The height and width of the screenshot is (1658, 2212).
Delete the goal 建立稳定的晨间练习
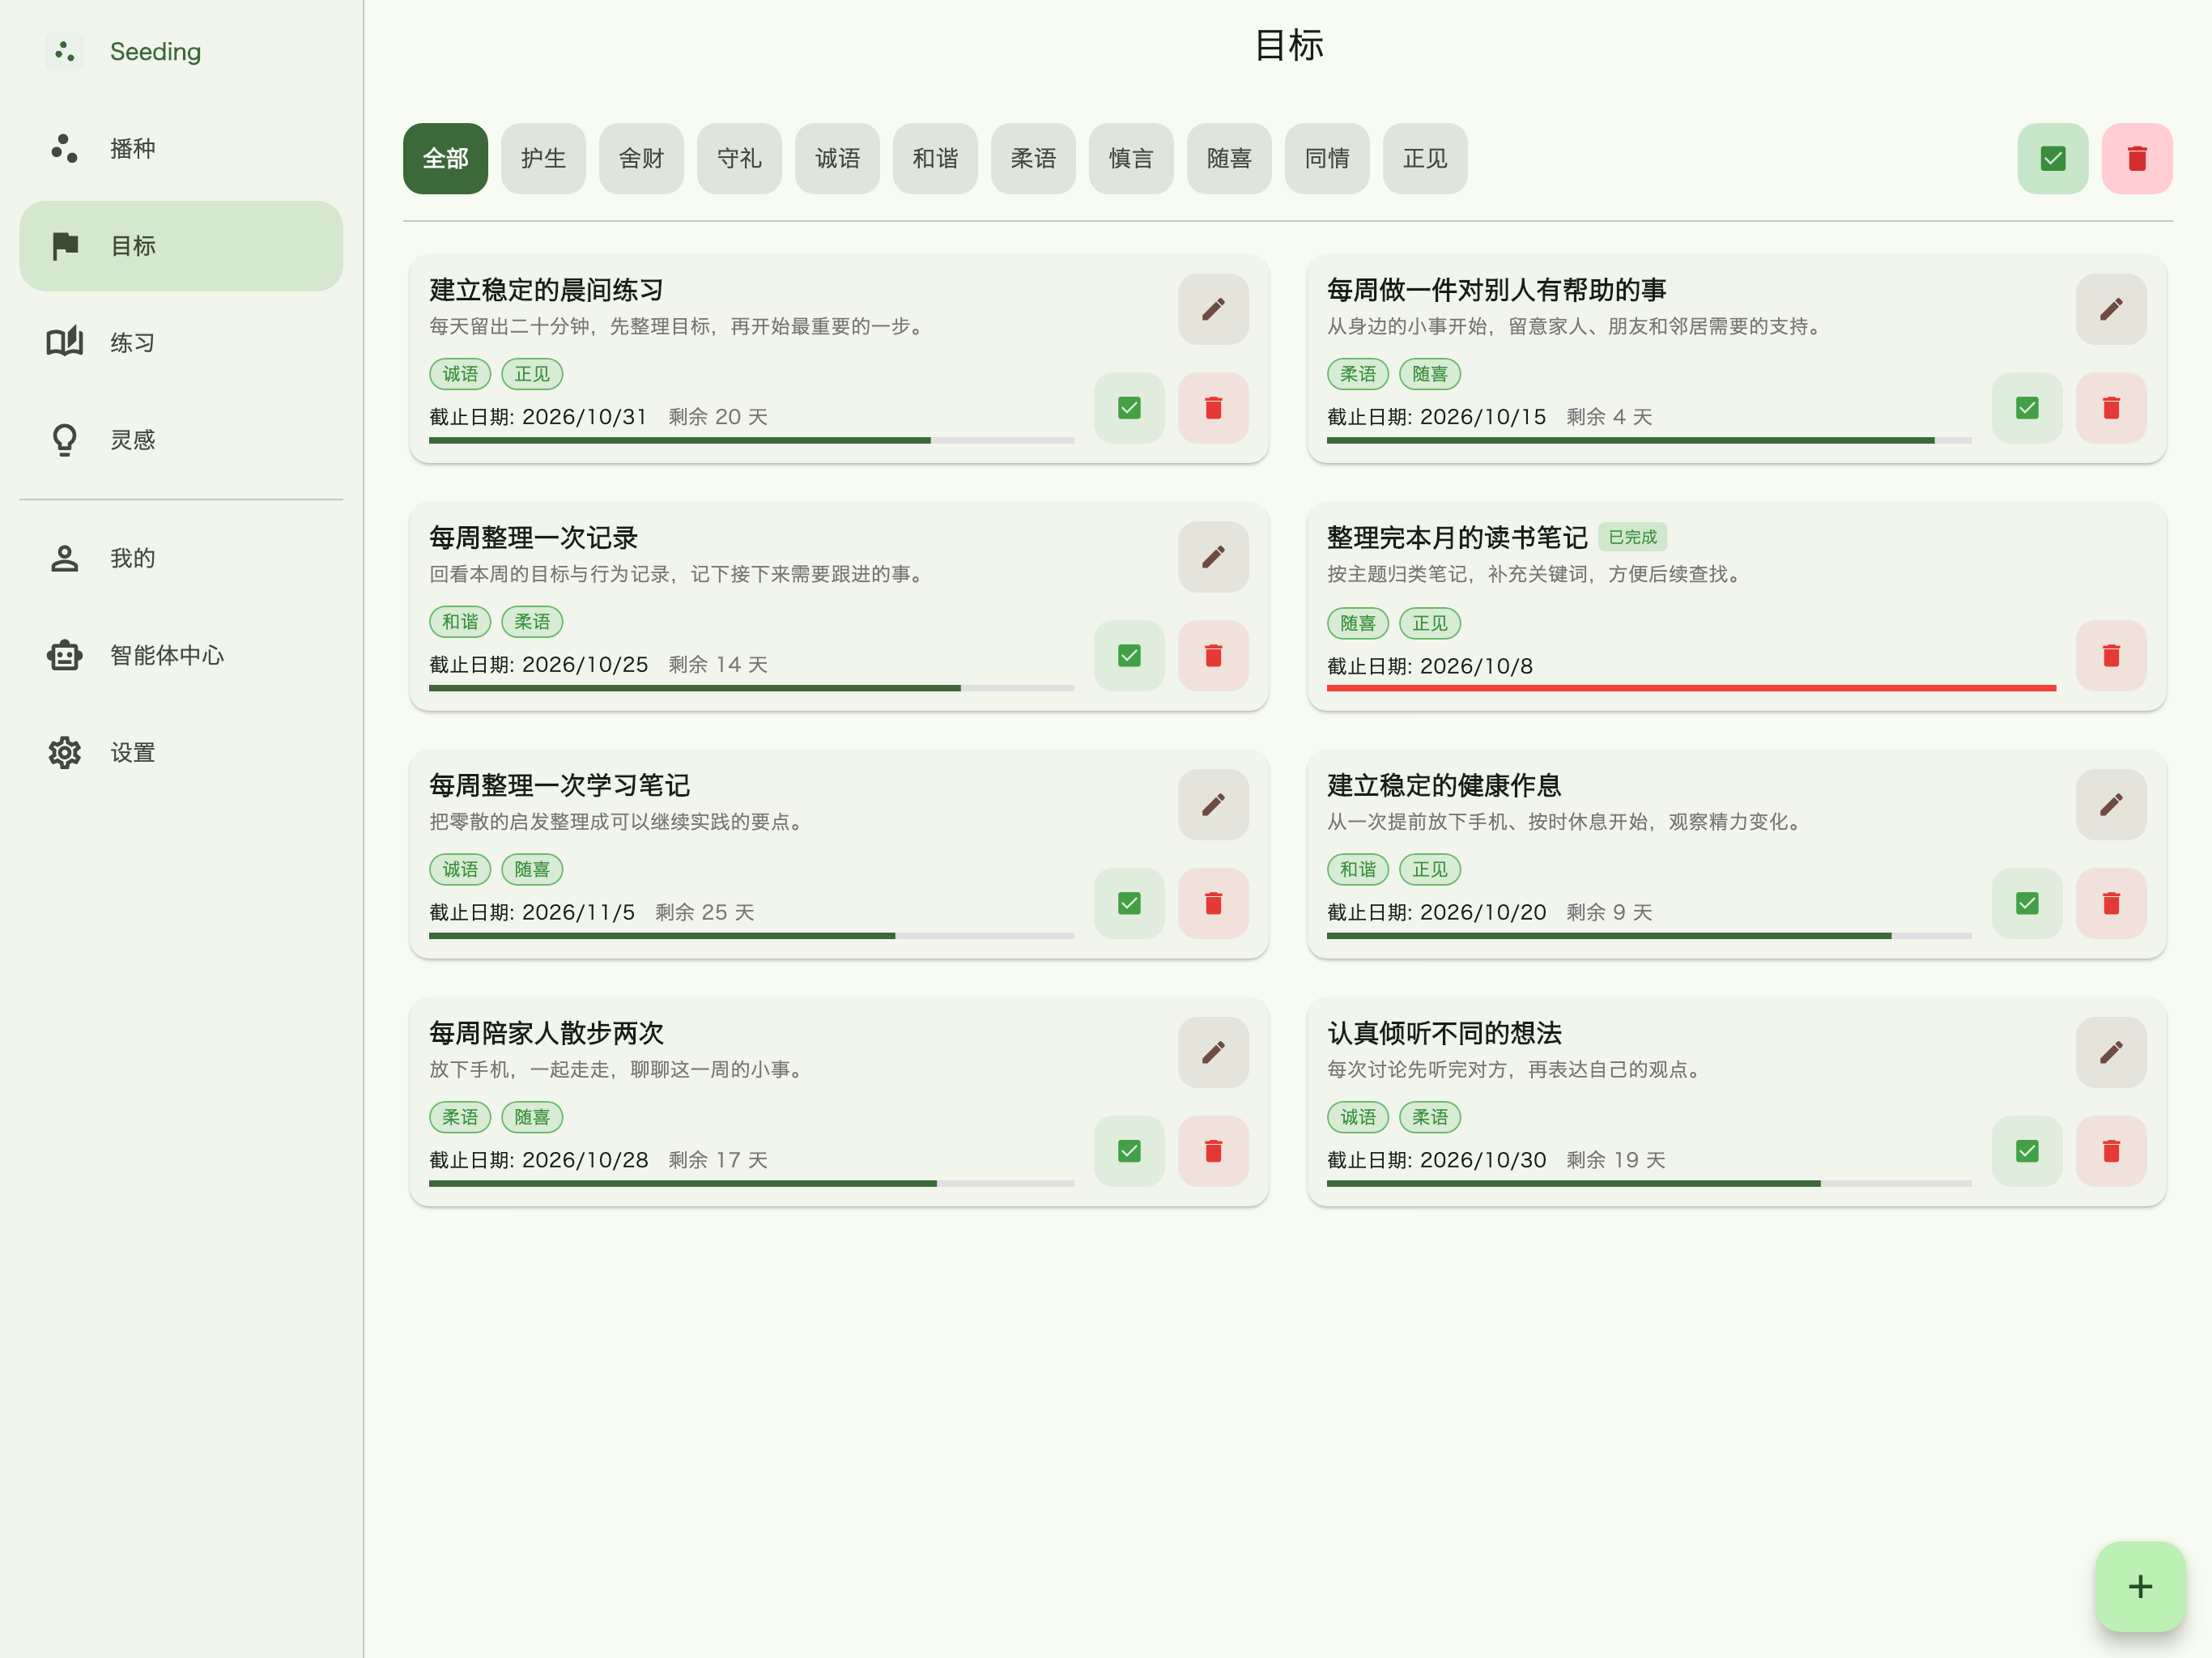pyautogui.click(x=1212, y=408)
